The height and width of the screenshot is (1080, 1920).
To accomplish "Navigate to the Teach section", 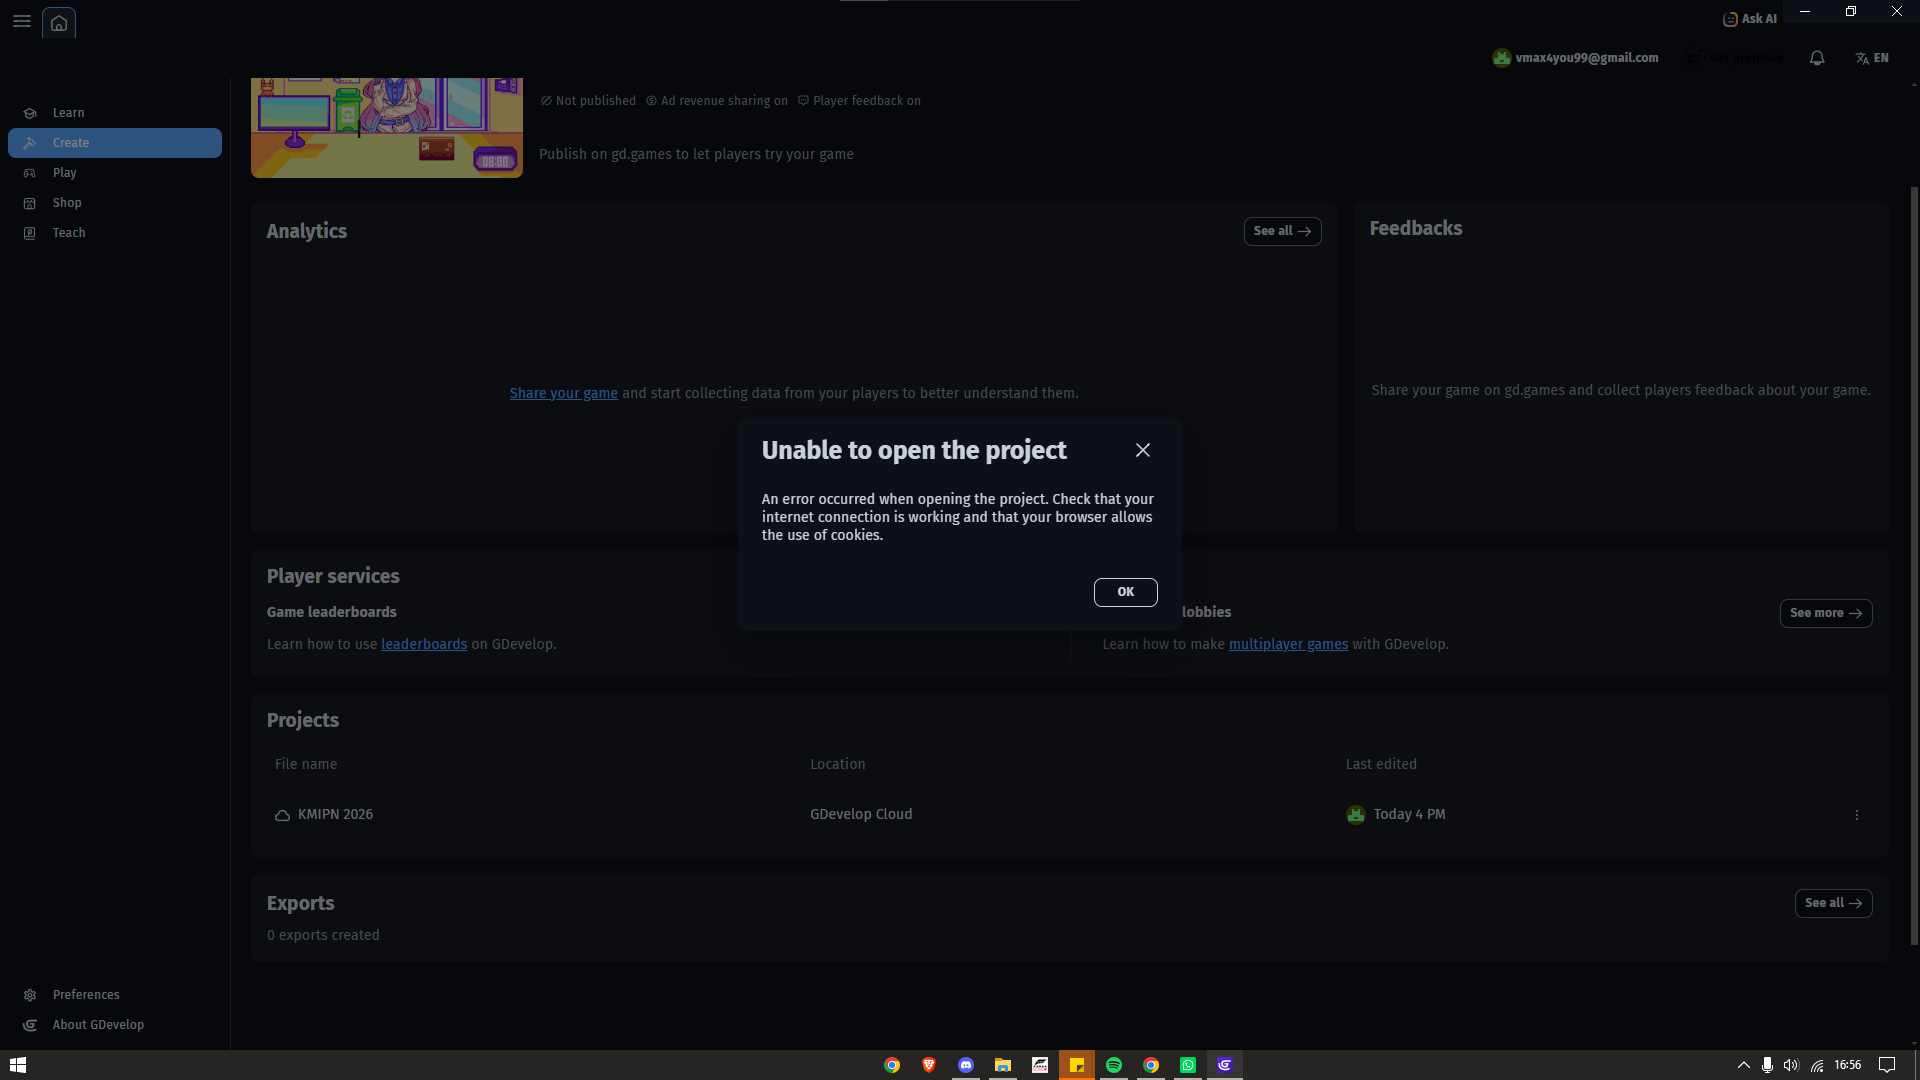I will (115, 233).
